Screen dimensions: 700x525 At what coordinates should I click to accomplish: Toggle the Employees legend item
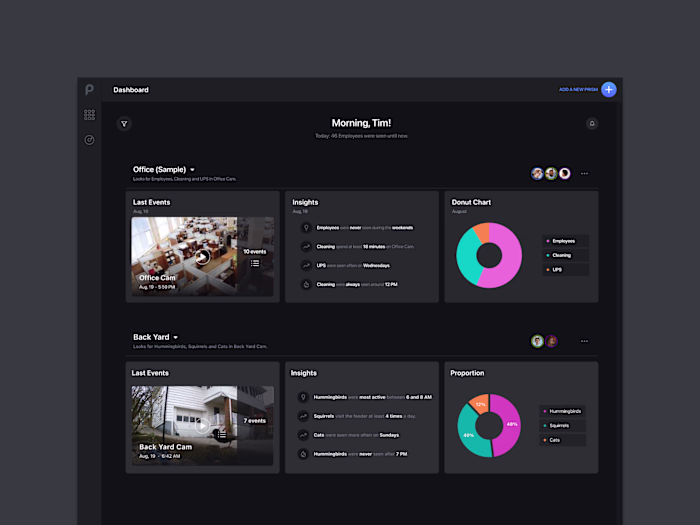[x=565, y=241]
